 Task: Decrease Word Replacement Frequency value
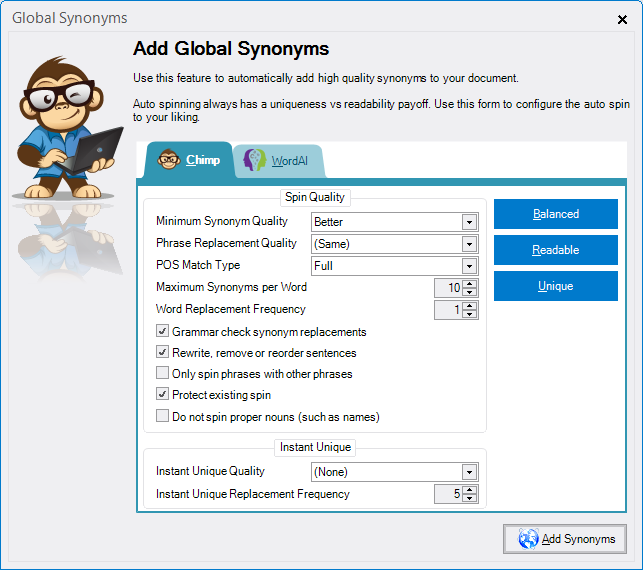pyautogui.click(x=470, y=315)
